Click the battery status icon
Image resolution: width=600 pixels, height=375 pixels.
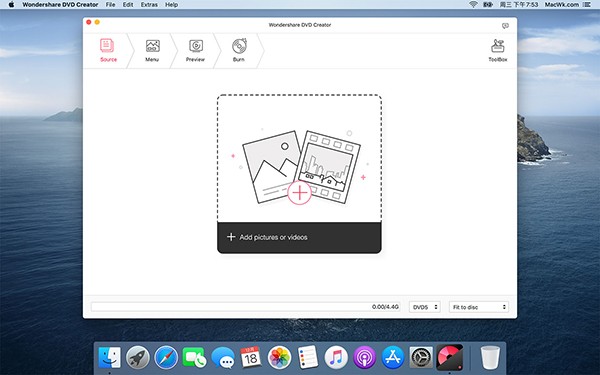(488, 5)
